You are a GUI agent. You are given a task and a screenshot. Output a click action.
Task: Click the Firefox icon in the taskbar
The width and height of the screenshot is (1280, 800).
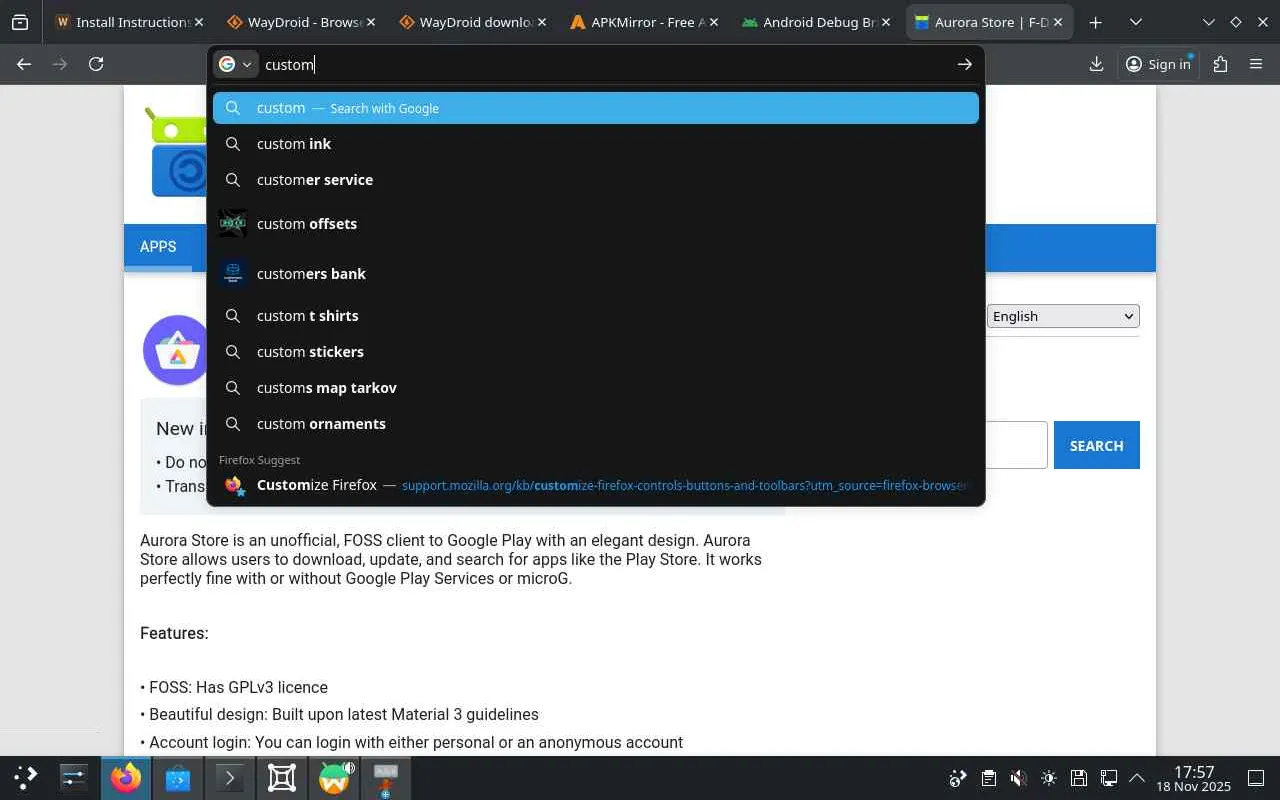click(x=126, y=777)
